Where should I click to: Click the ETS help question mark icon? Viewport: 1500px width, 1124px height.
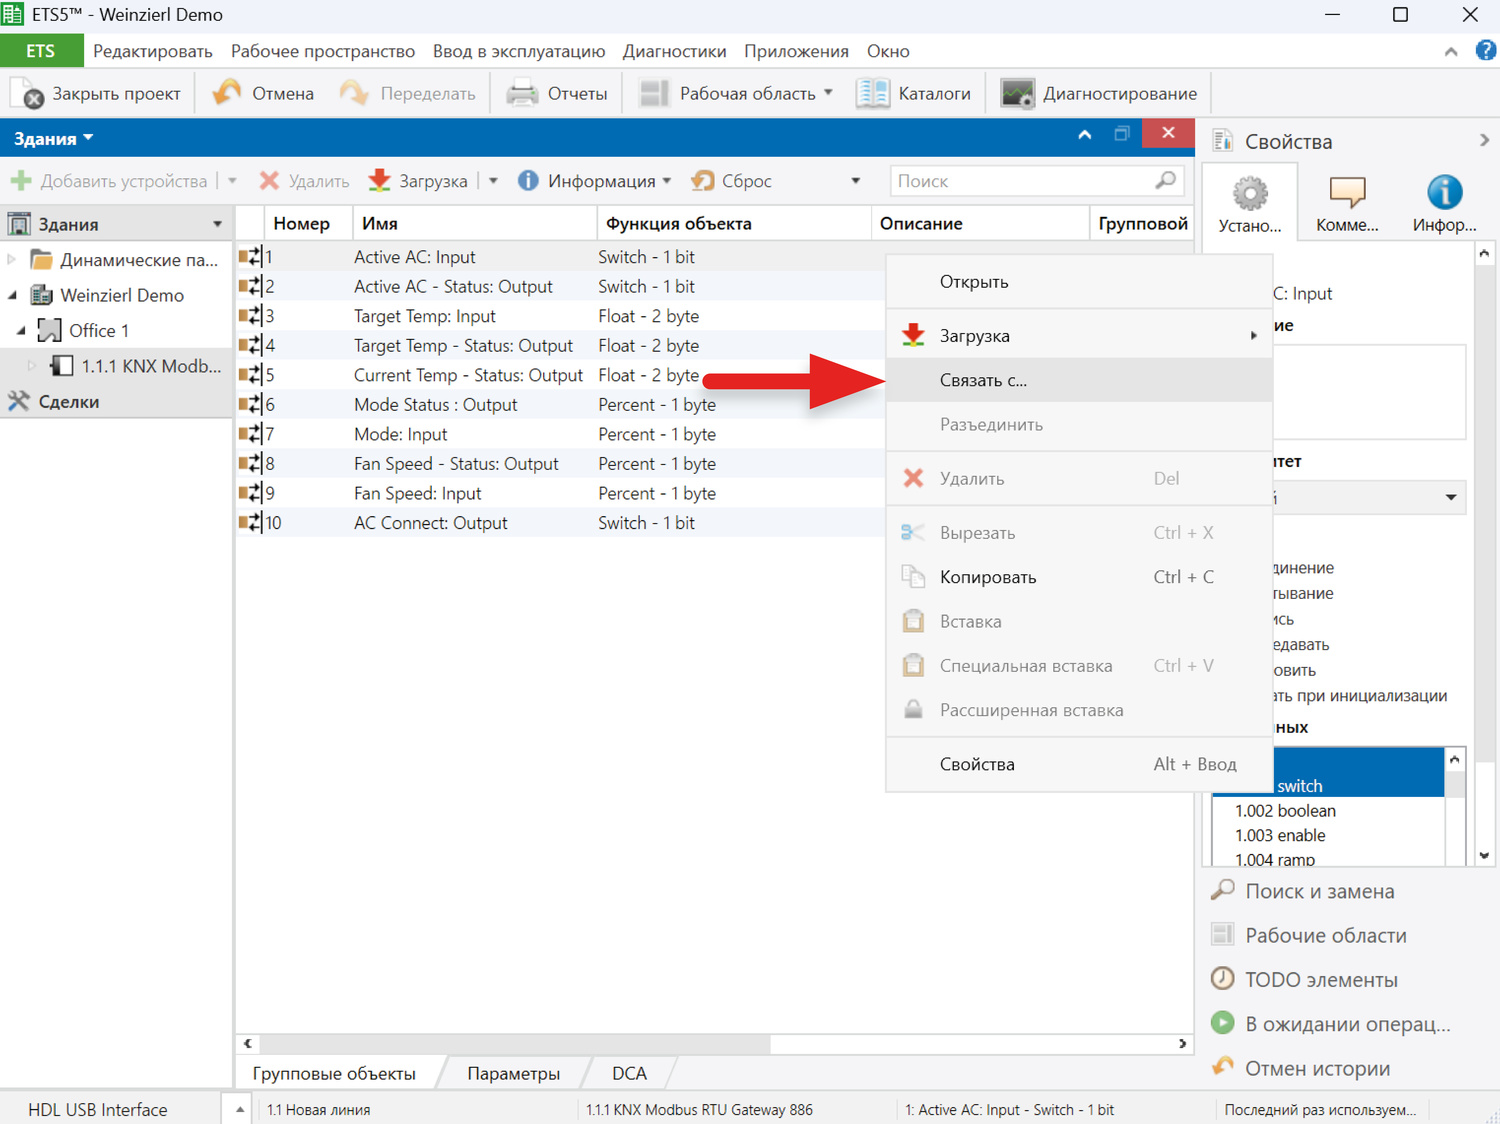tap(1485, 51)
